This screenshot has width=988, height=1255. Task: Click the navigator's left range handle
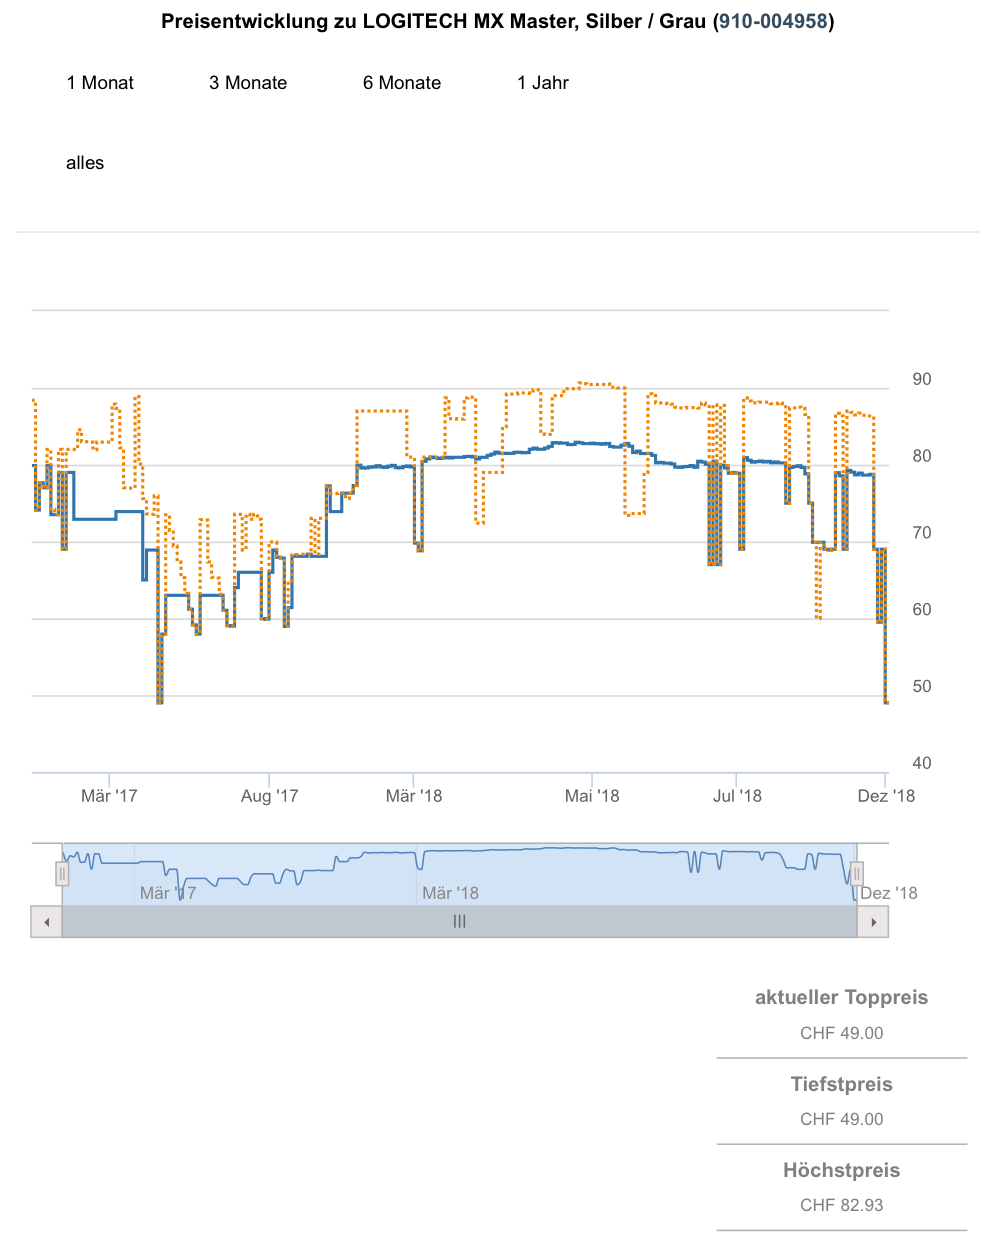62,874
